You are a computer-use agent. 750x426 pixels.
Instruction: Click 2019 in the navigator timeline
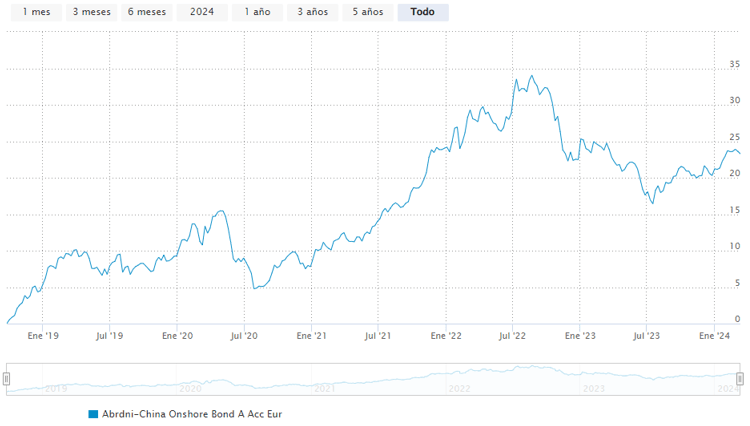55,388
